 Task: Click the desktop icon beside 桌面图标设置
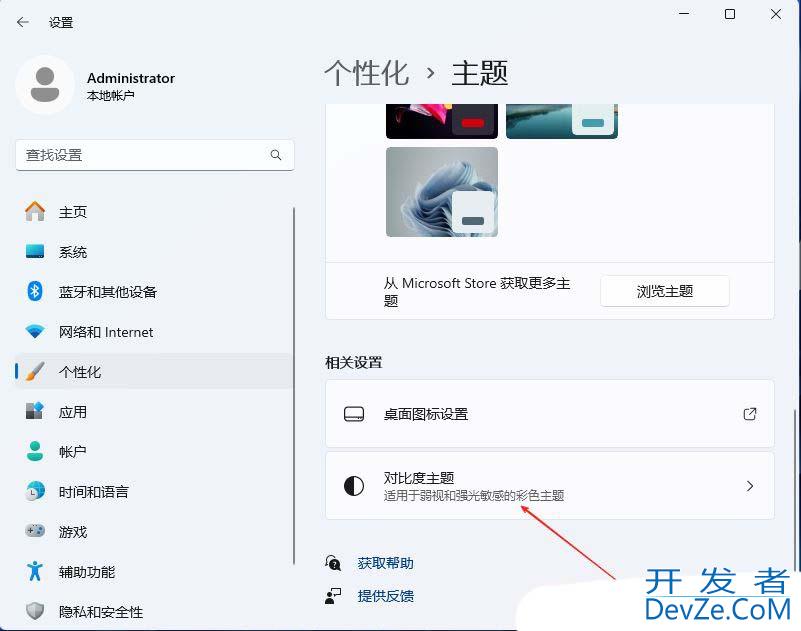(354, 414)
